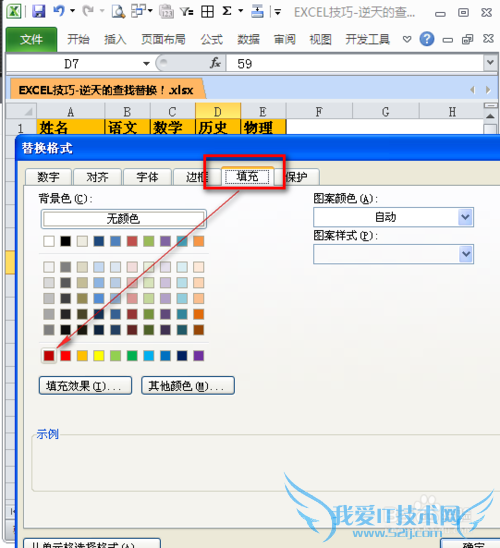Screen dimensions: 500x548
Task: Open the 视图 View ribbon tab
Action: point(320,39)
